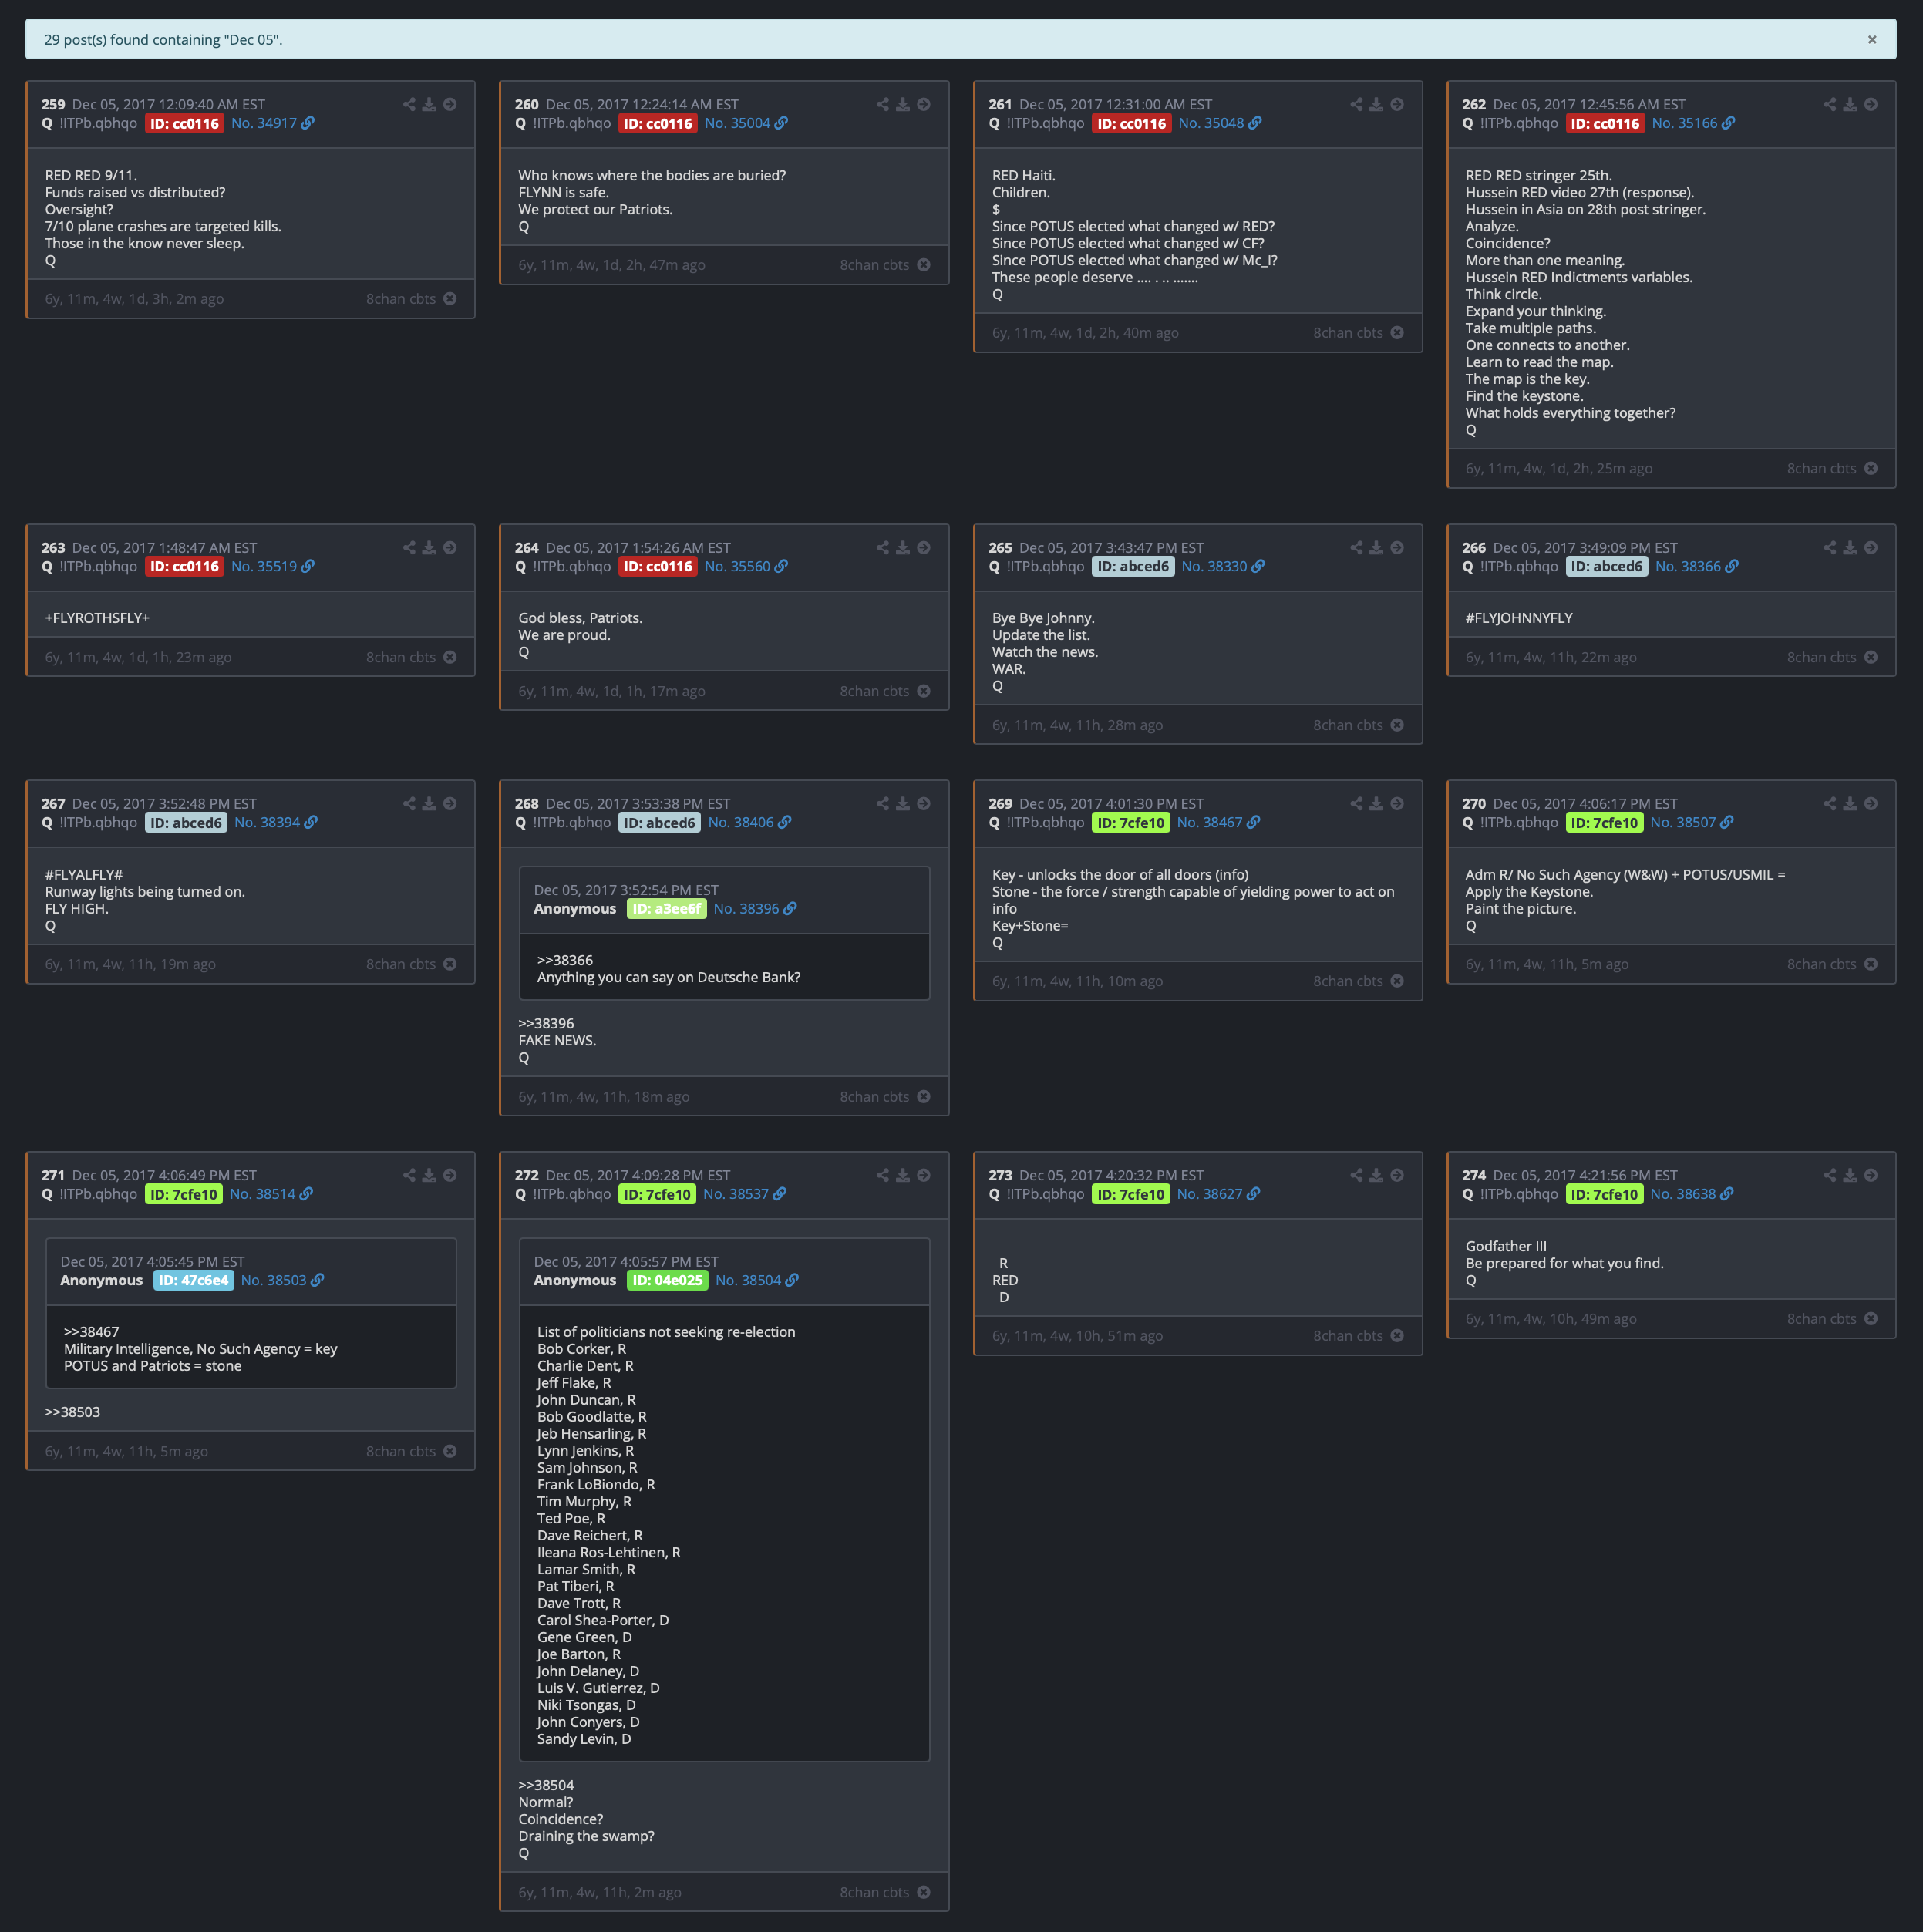The width and height of the screenshot is (1923, 1932).
Task: Open post 267 with arrow icon
Action: tap(450, 804)
